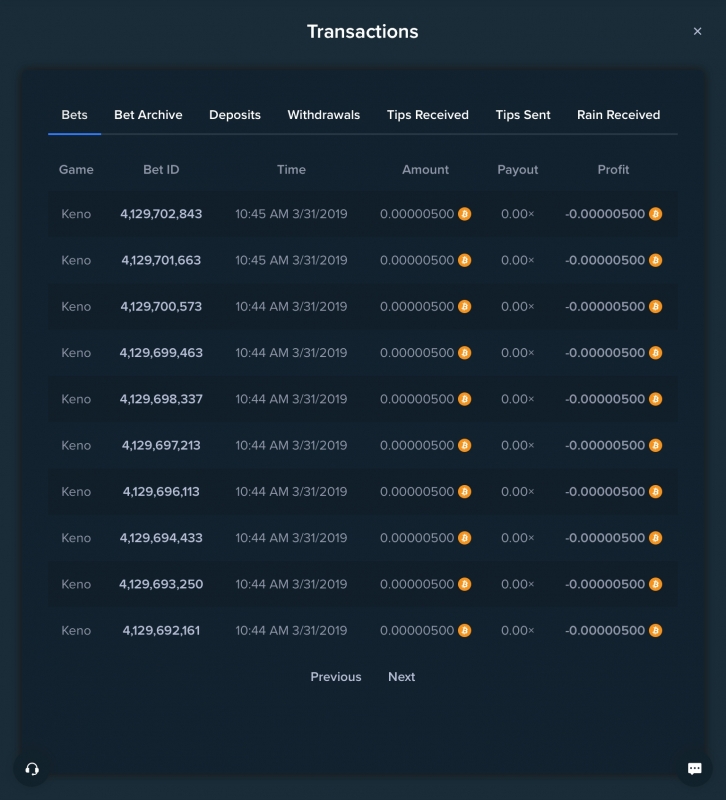Screen dimensions: 726x800
Task: Click Bitcoin icon in Amount for bet 4,129,697,213
Action: point(464,445)
